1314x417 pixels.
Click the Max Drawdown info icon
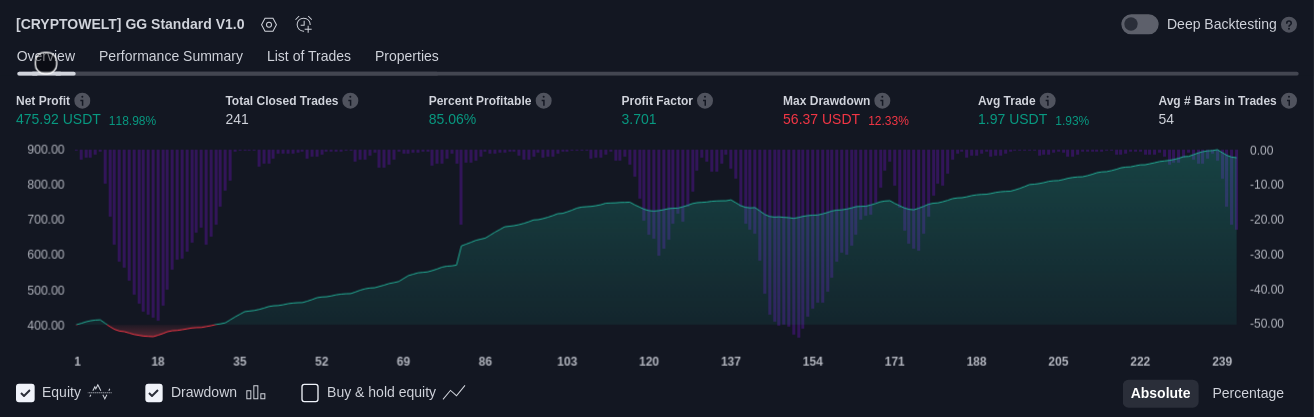(882, 101)
